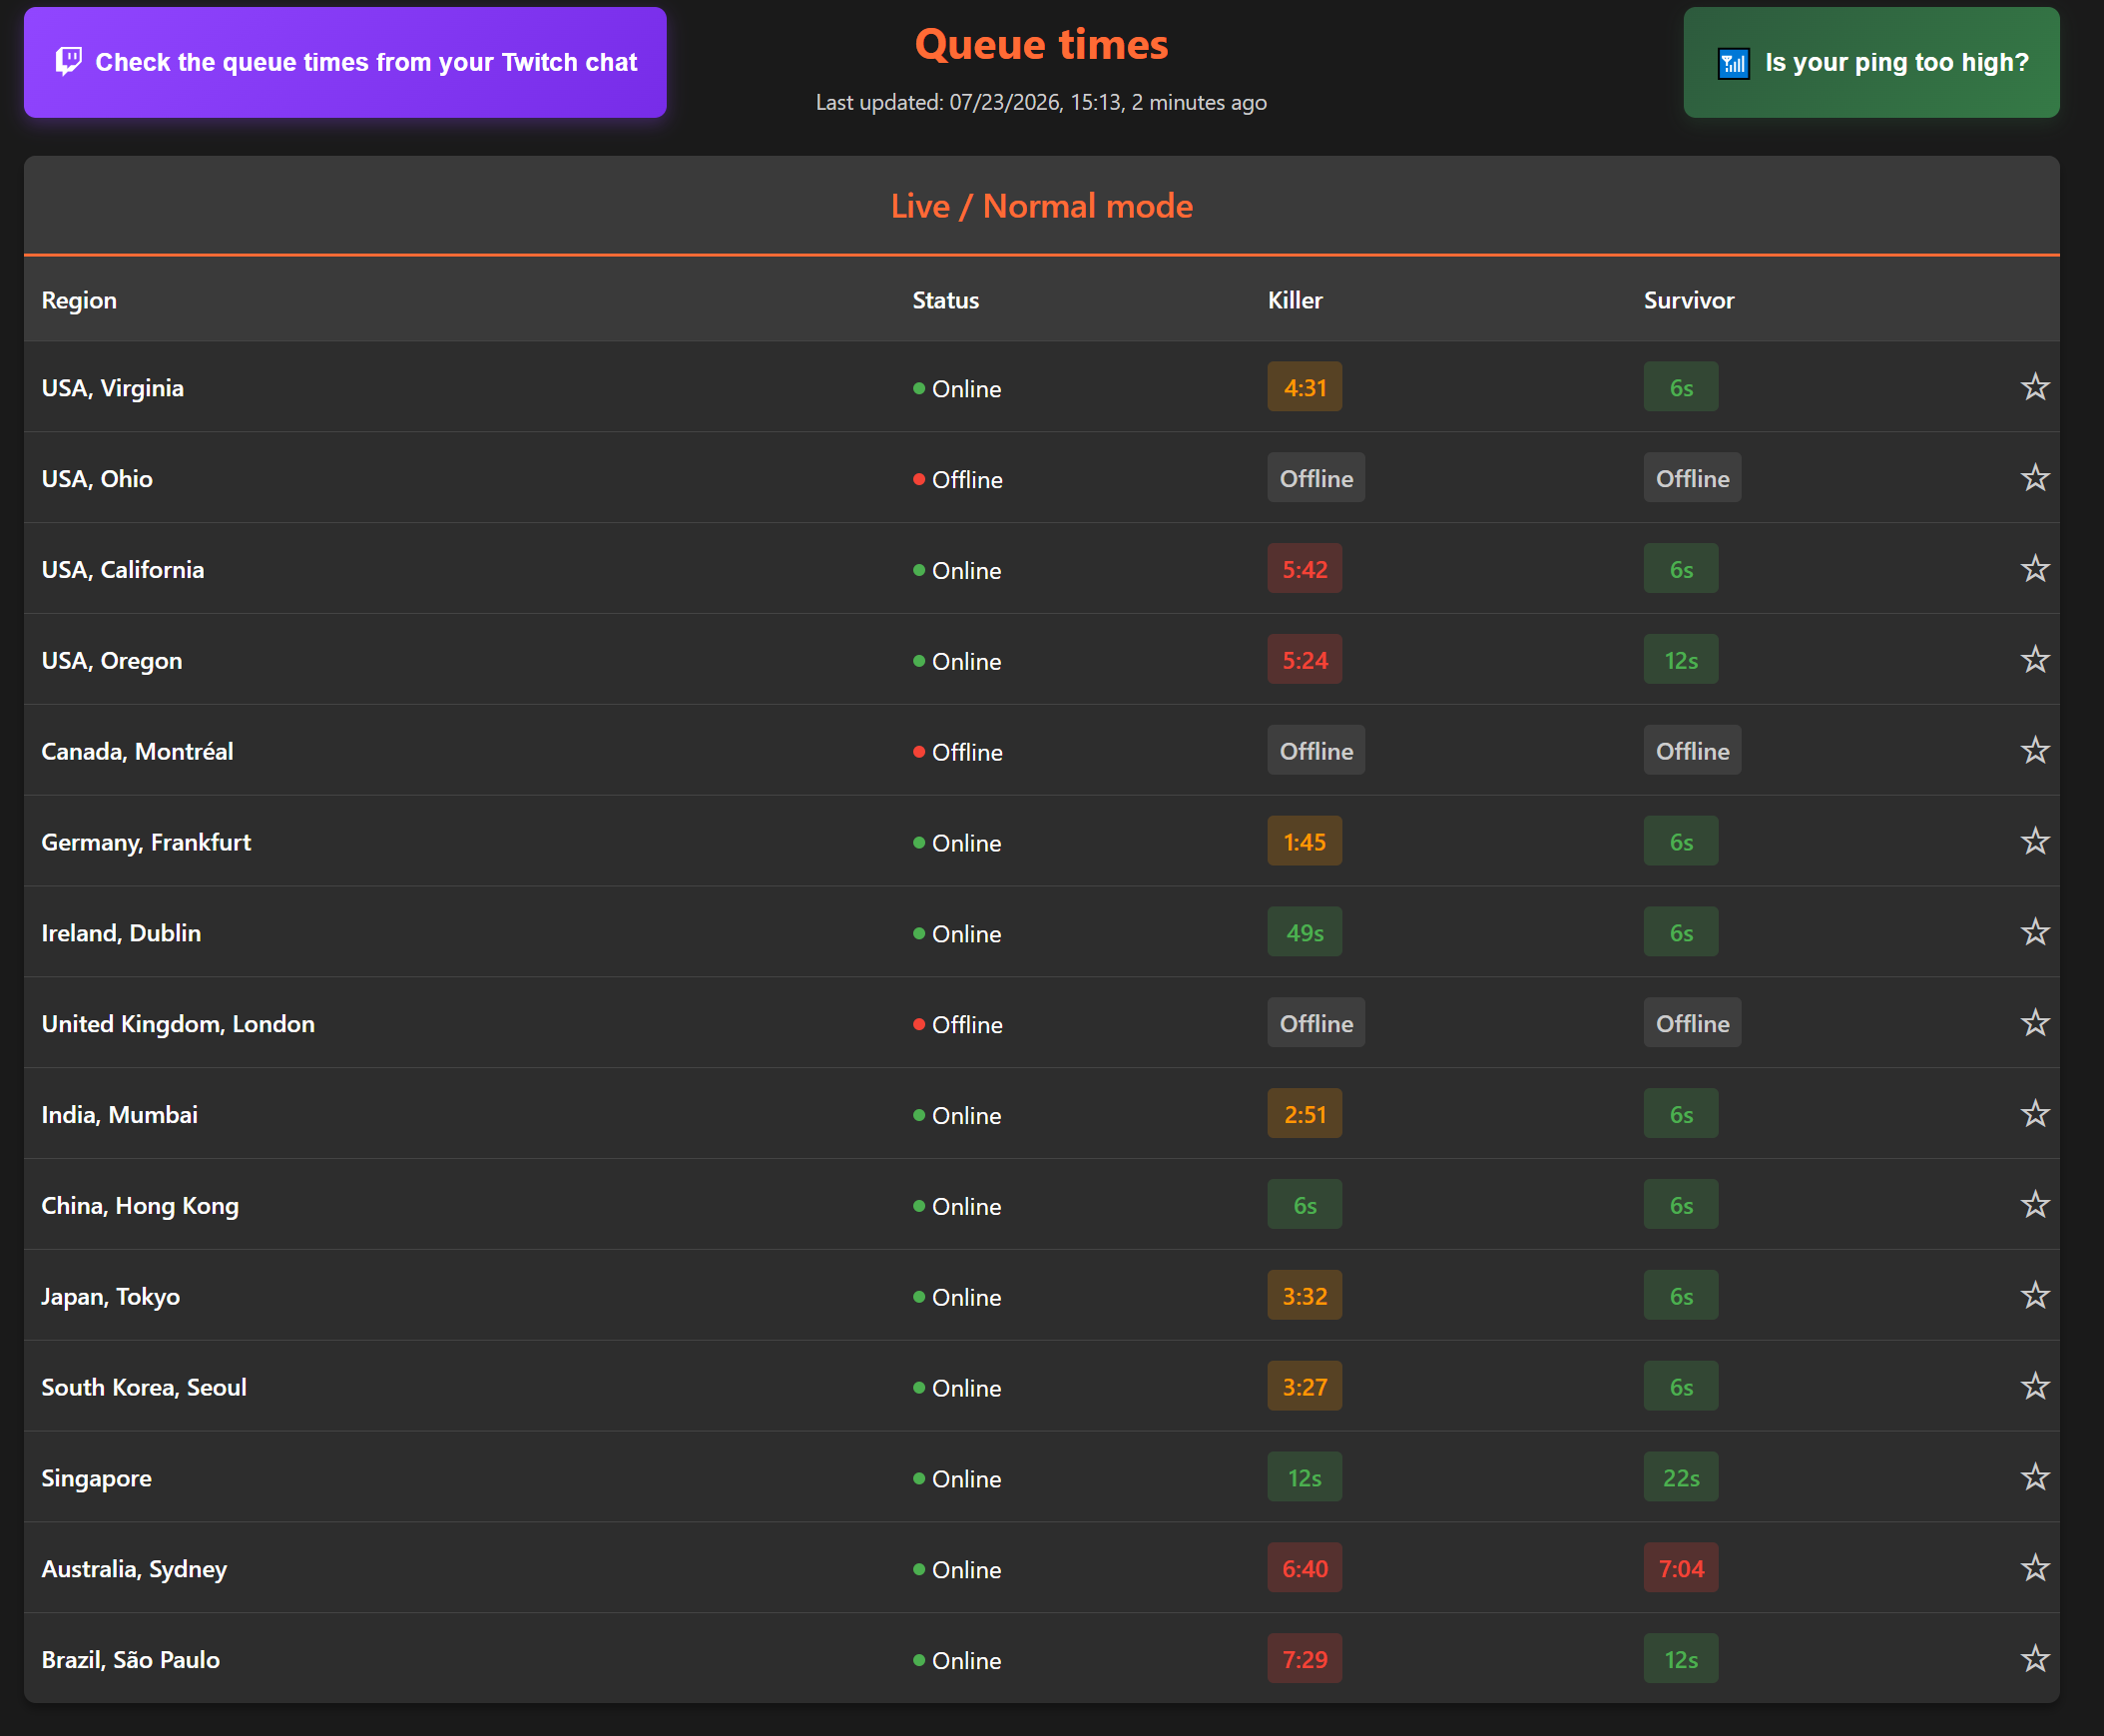Click the 12s Singapore killer time

pyautogui.click(x=1305, y=1478)
